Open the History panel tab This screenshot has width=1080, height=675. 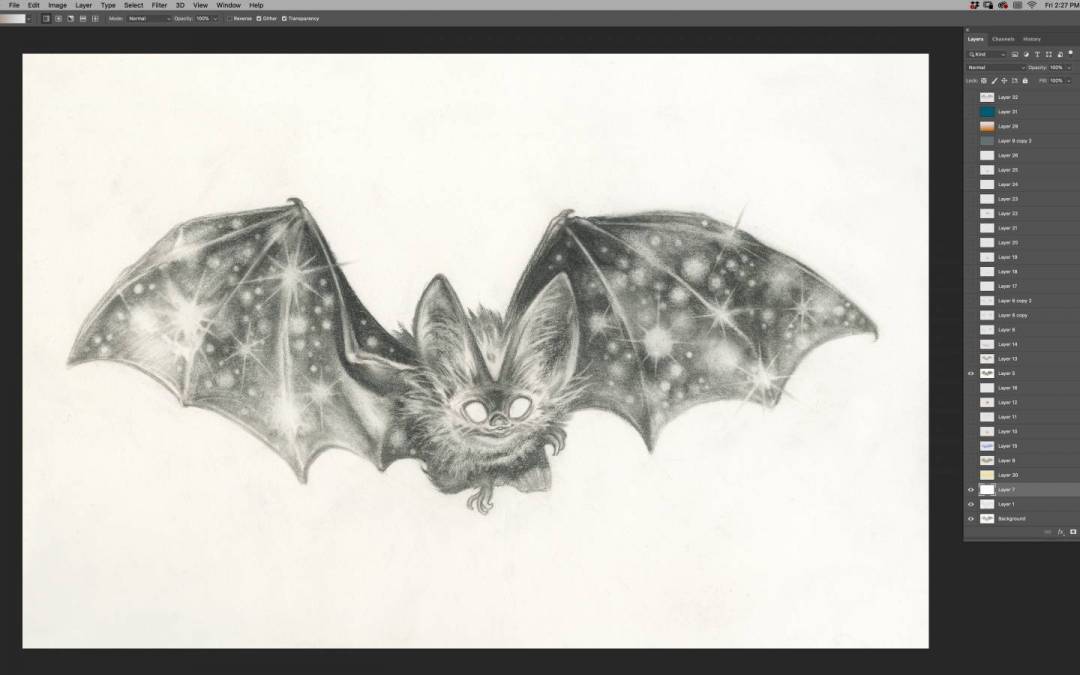click(x=1031, y=39)
